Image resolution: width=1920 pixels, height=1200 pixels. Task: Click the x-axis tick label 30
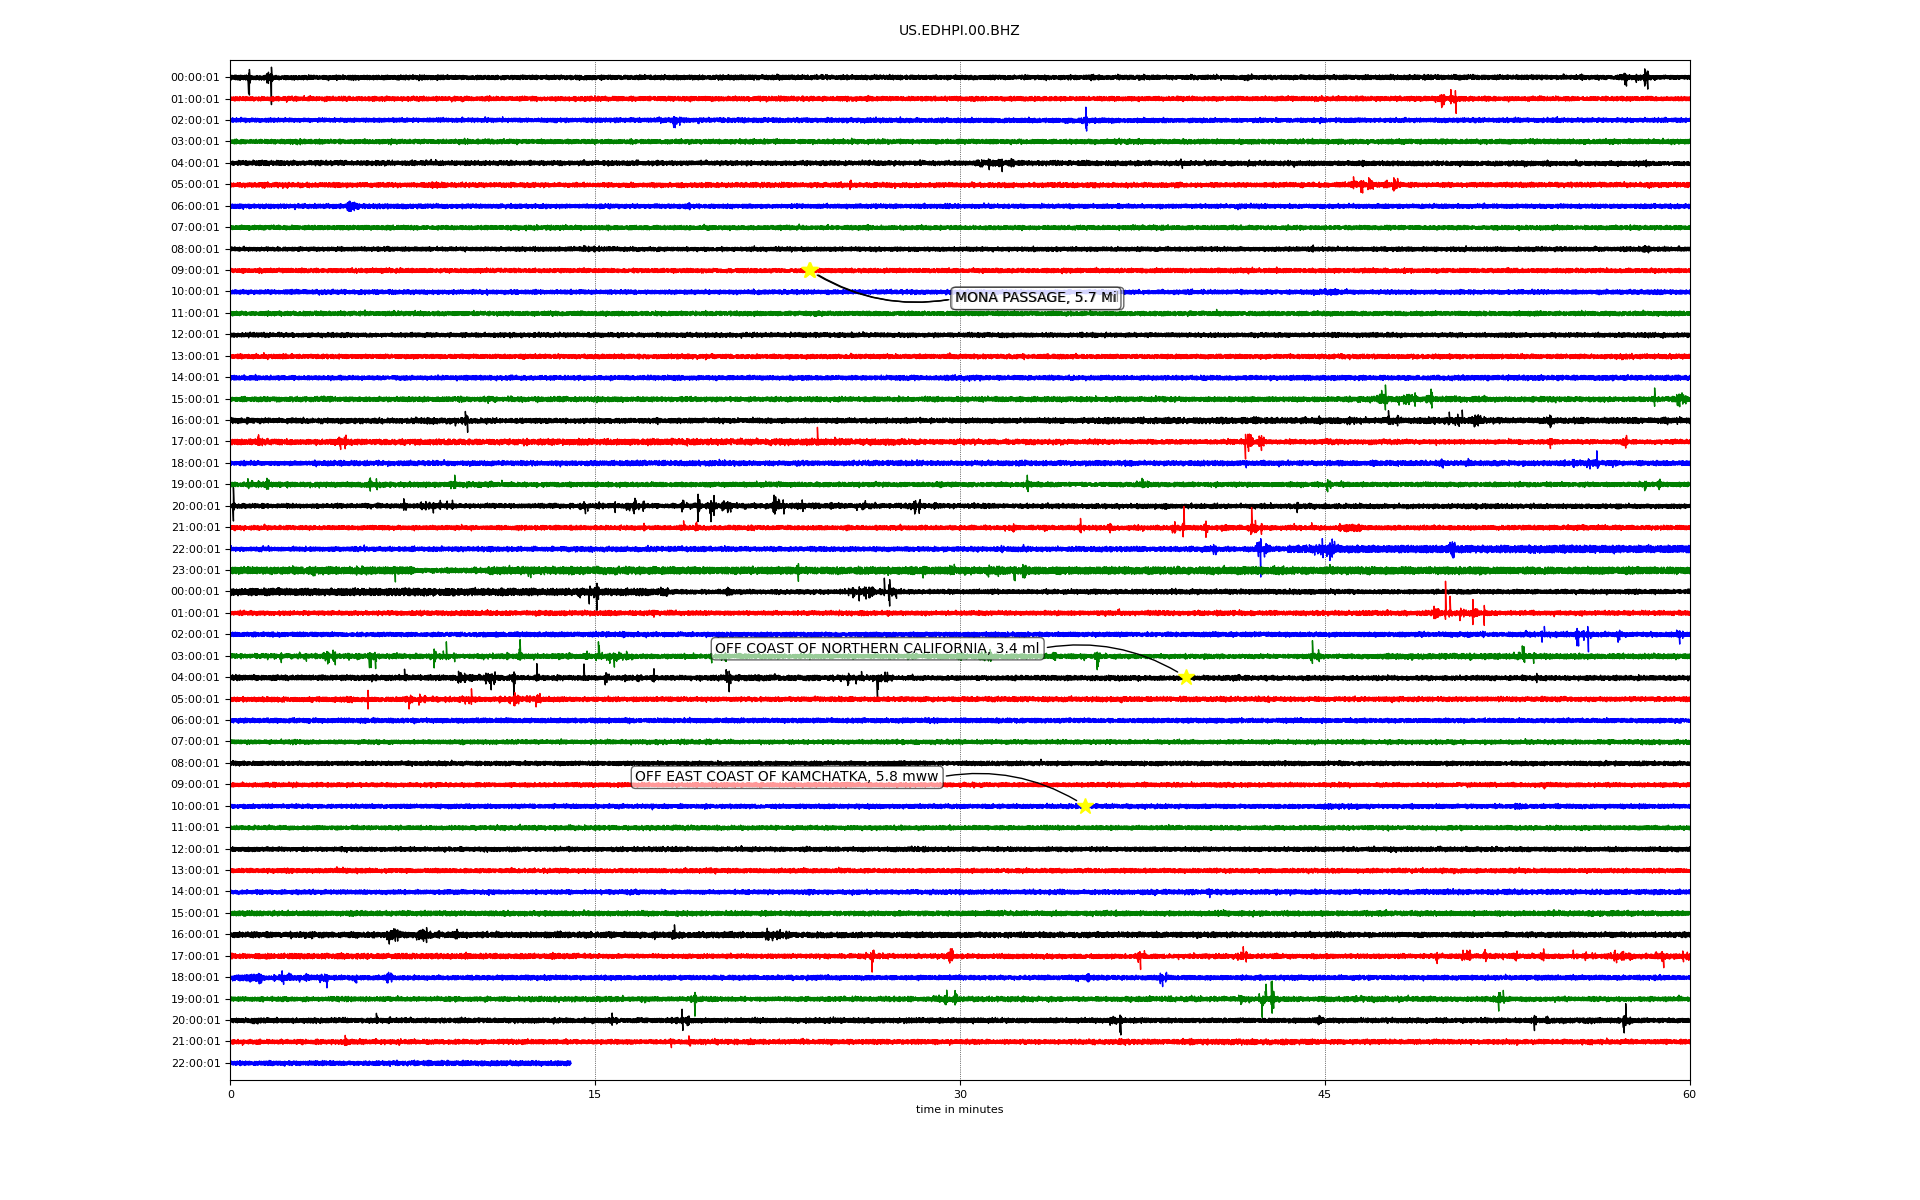pos(960,1094)
